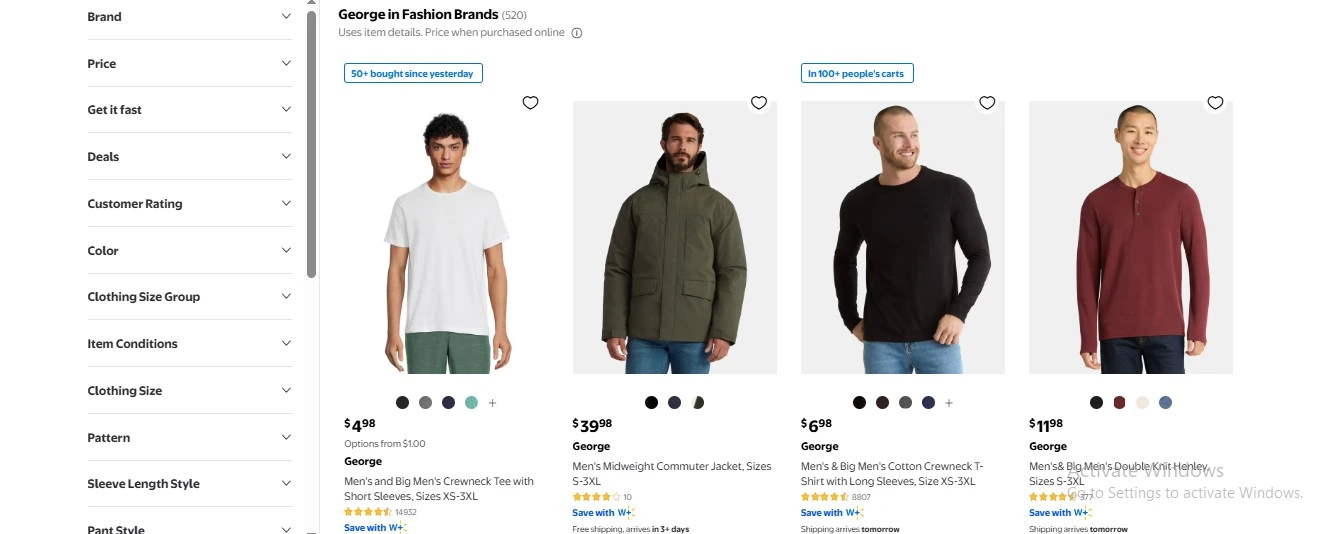
Task: Favorite the white Crewneck Tee with heart icon
Action: click(x=530, y=103)
